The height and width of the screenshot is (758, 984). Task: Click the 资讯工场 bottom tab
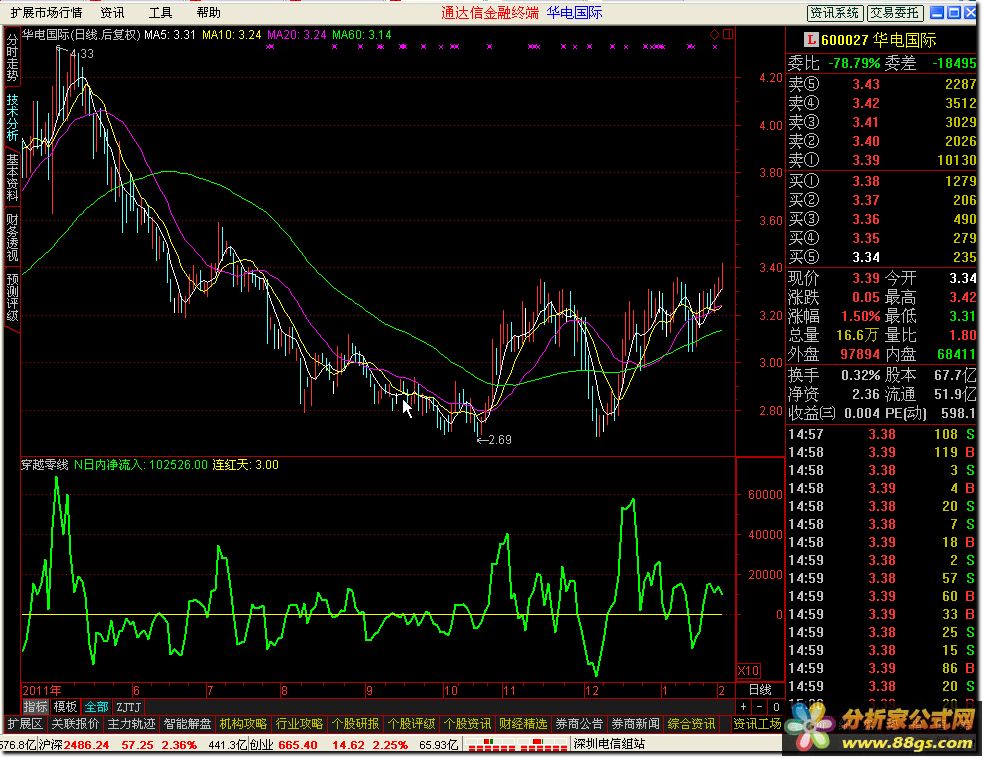click(757, 724)
